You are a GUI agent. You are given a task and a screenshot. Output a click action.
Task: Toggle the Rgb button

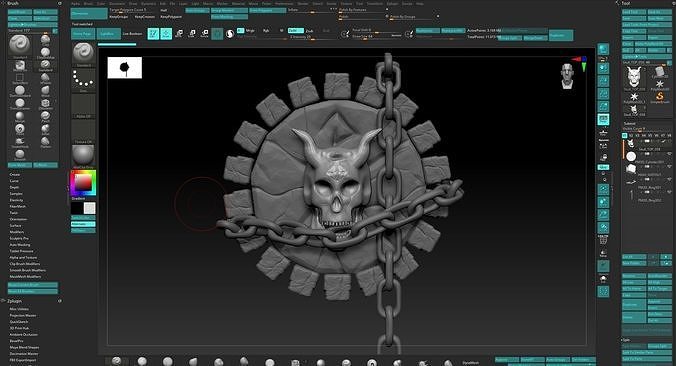[x=266, y=31]
